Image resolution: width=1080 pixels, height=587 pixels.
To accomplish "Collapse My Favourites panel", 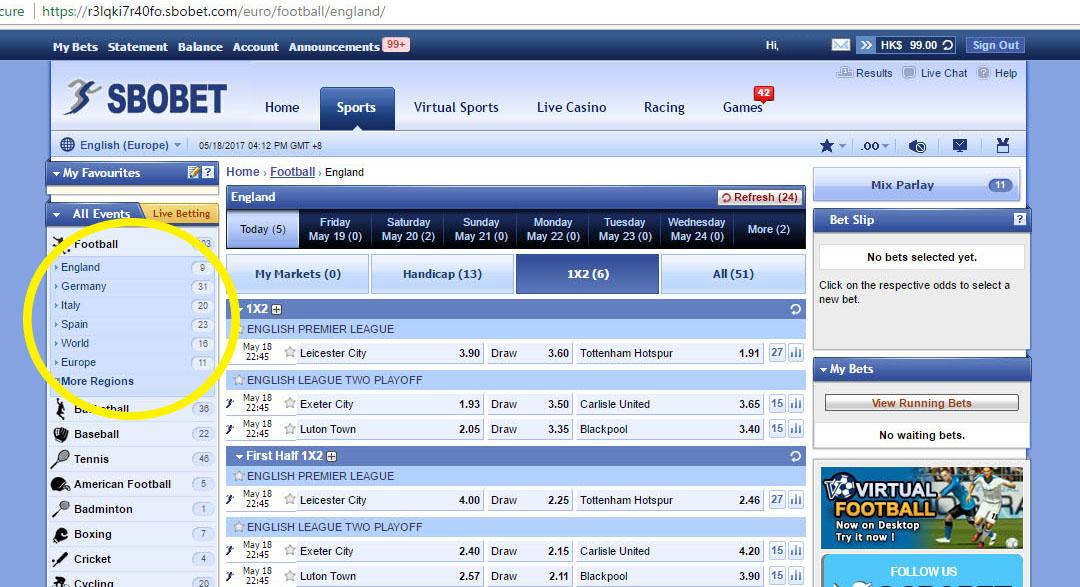I will (56, 173).
